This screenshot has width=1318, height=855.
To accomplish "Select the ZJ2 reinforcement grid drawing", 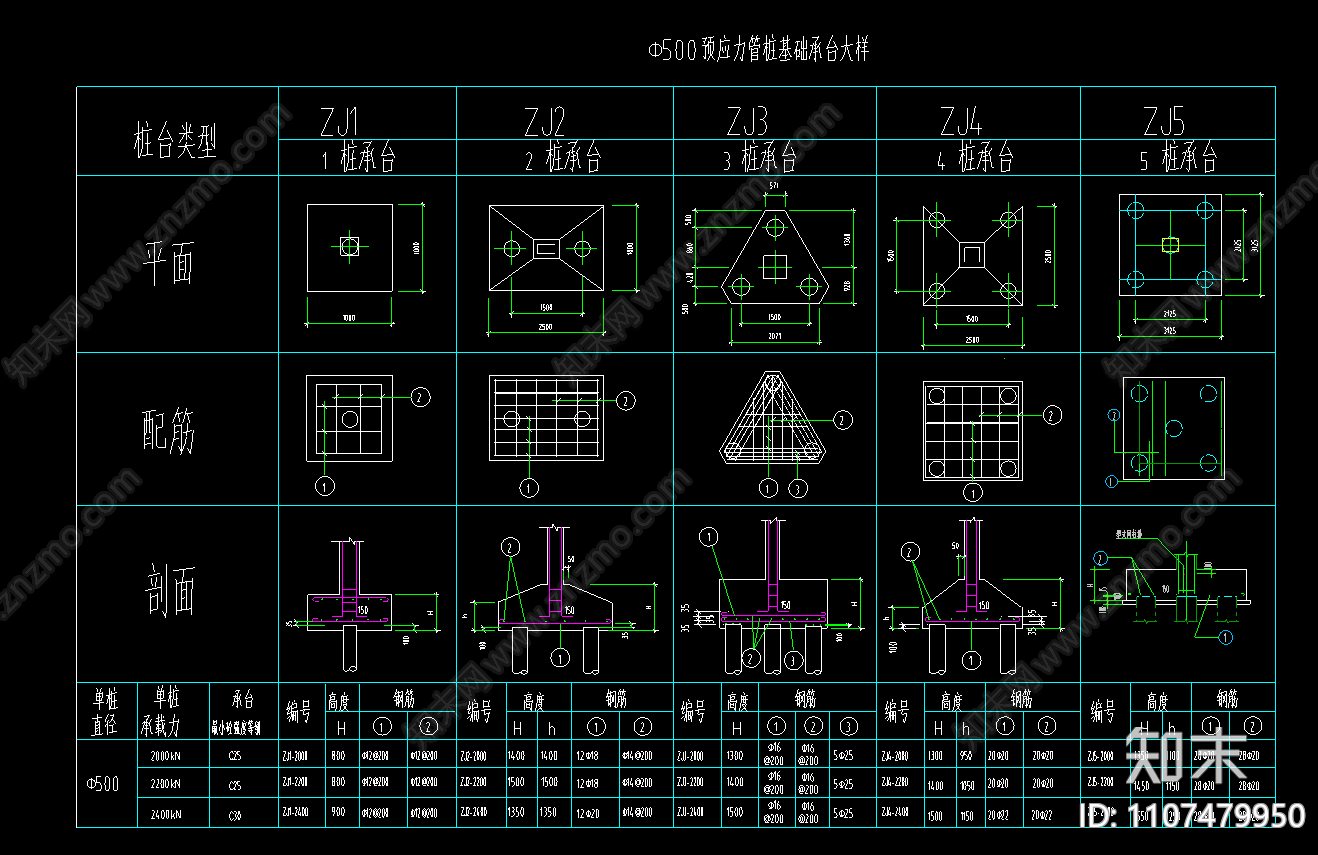I will tap(546, 418).
